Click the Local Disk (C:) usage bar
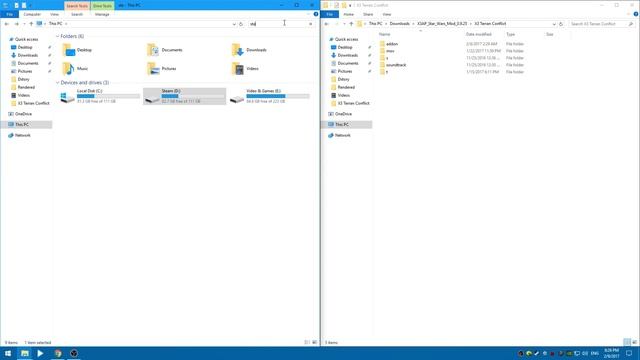The image size is (640, 360). click(109, 96)
